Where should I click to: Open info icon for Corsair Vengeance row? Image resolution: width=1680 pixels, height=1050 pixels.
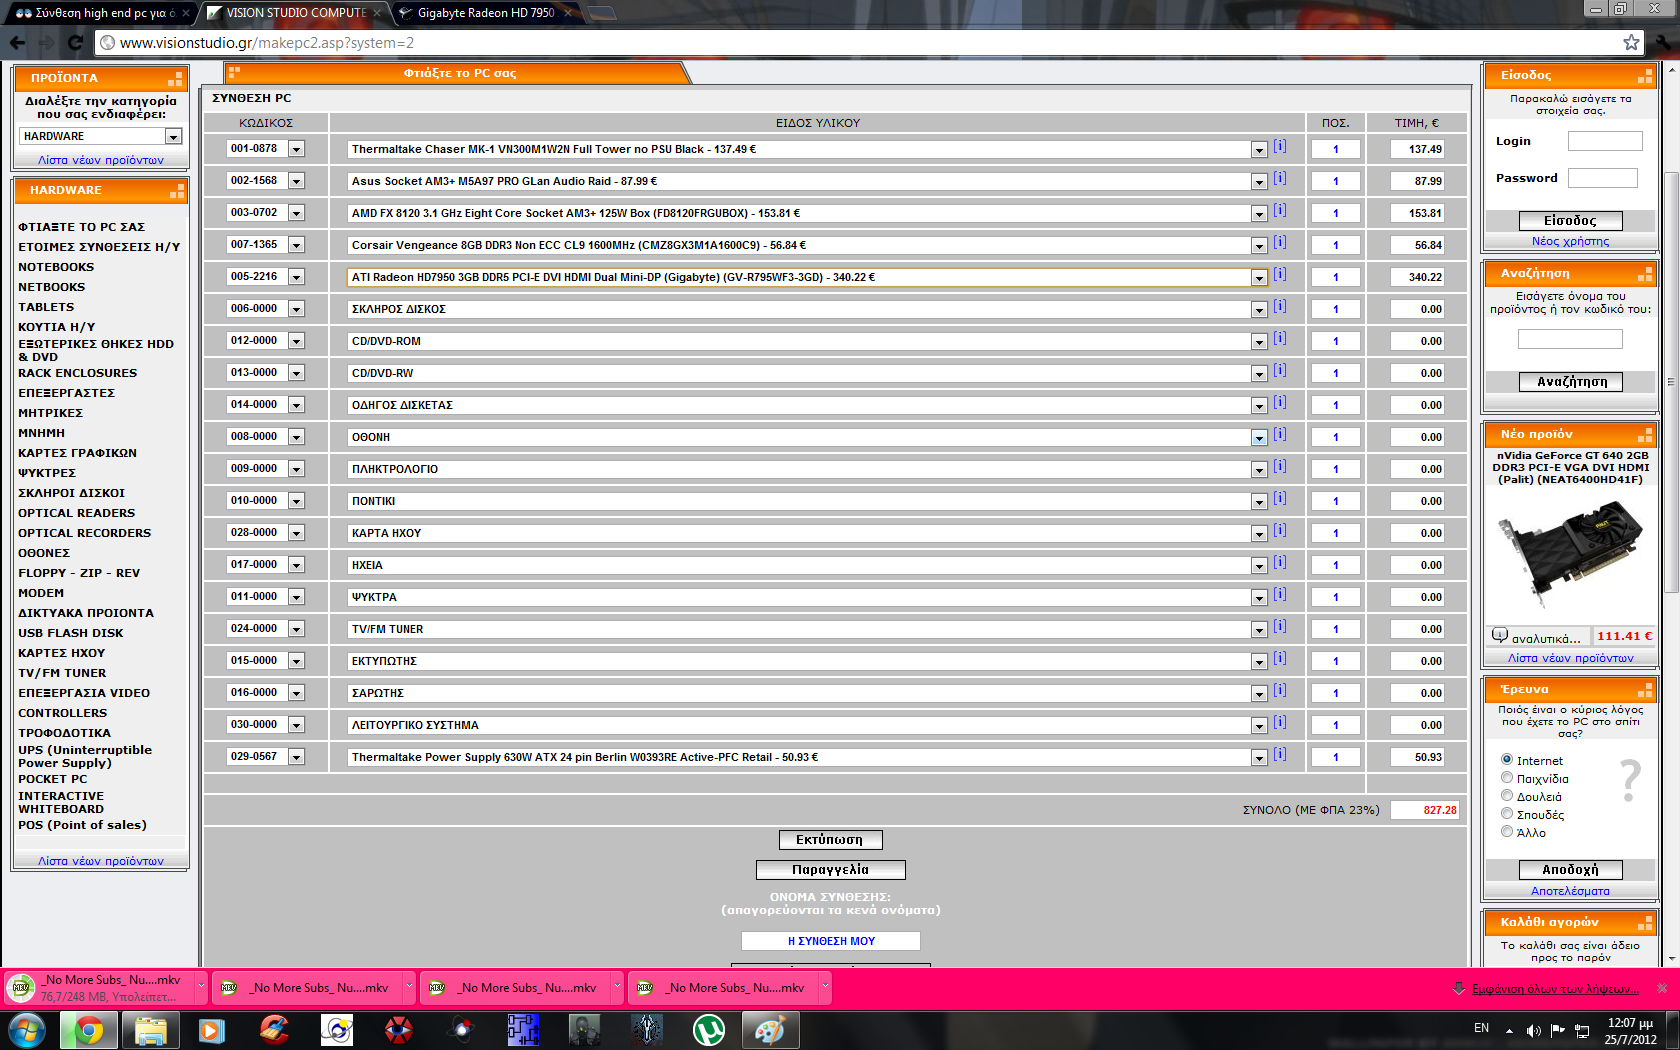click(1280, 243)
